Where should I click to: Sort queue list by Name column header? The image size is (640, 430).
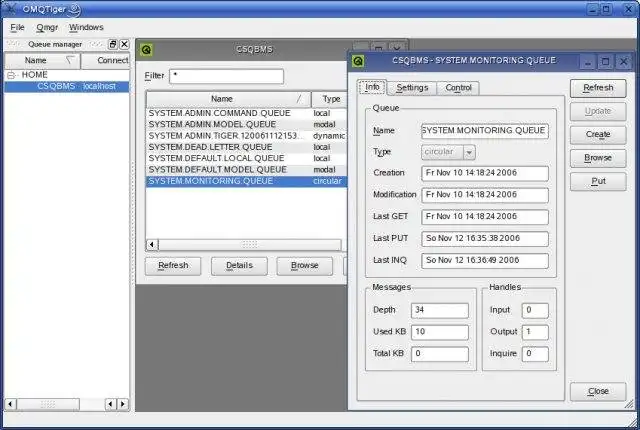(228, 99)
